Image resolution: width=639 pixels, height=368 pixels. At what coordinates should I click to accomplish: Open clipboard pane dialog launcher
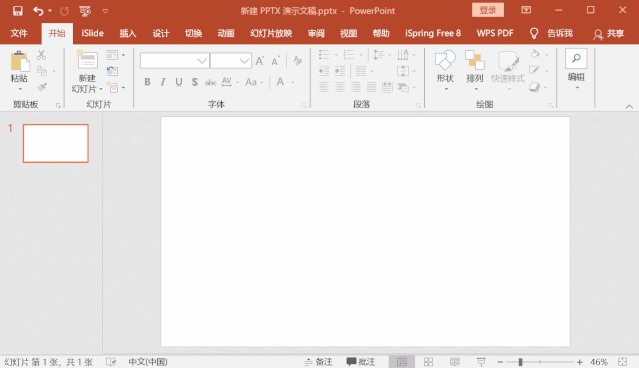[58, 106]
